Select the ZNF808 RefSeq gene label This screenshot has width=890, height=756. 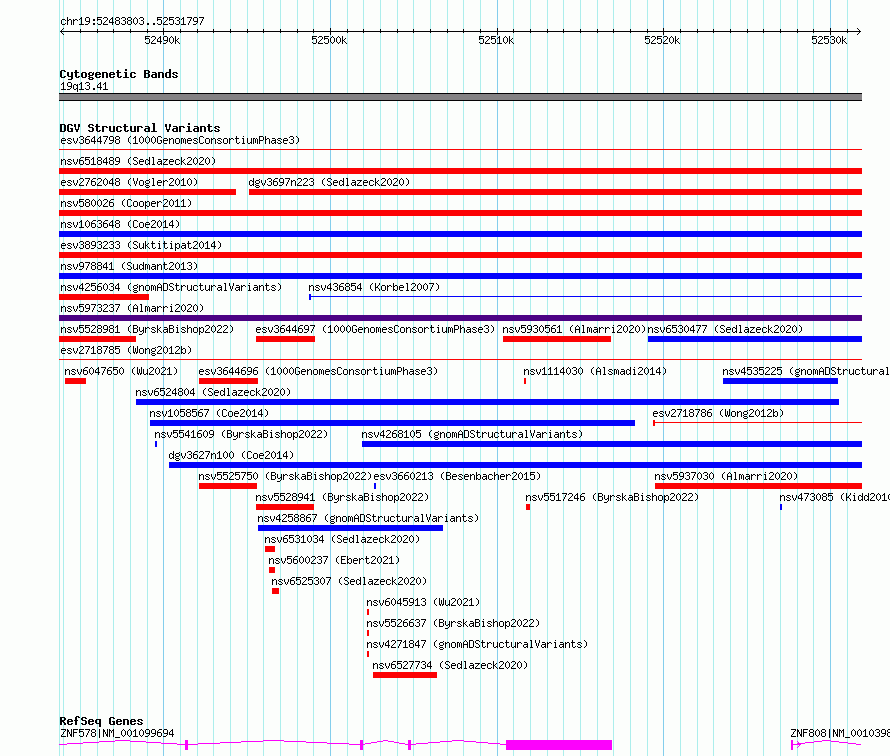840,733
